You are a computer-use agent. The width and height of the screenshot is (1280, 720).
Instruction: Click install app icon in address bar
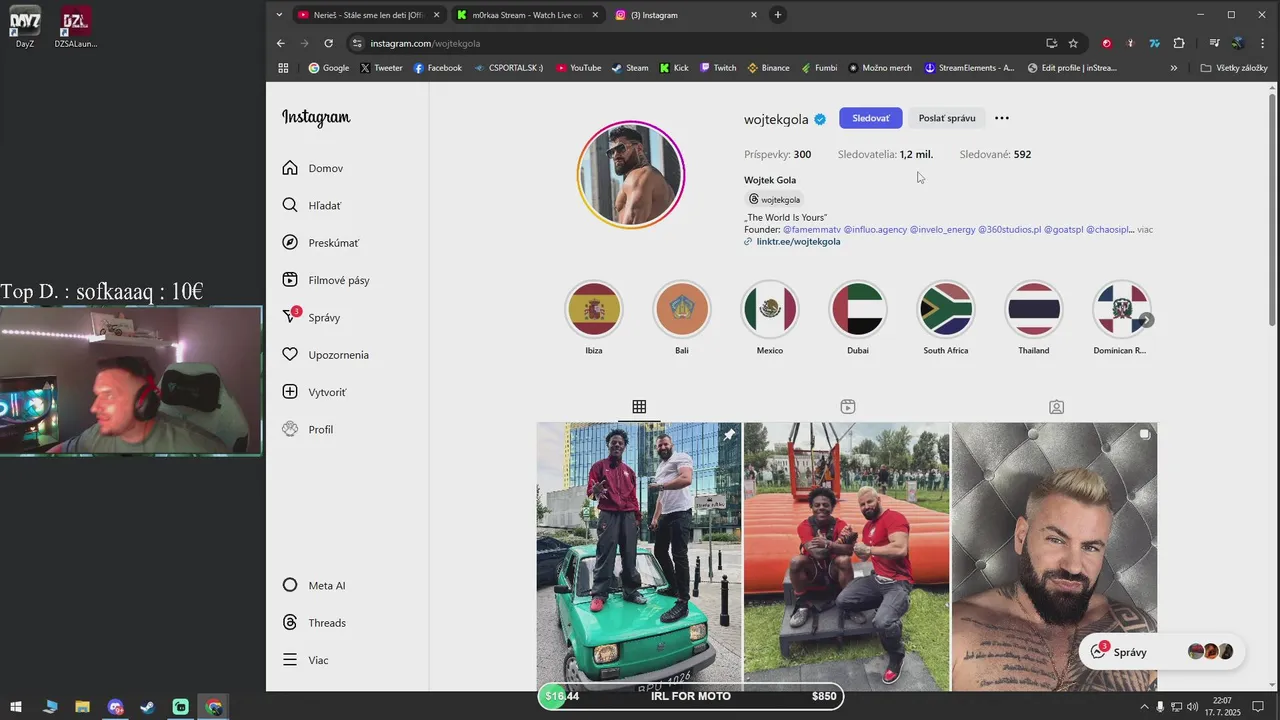click(1051, 43)
